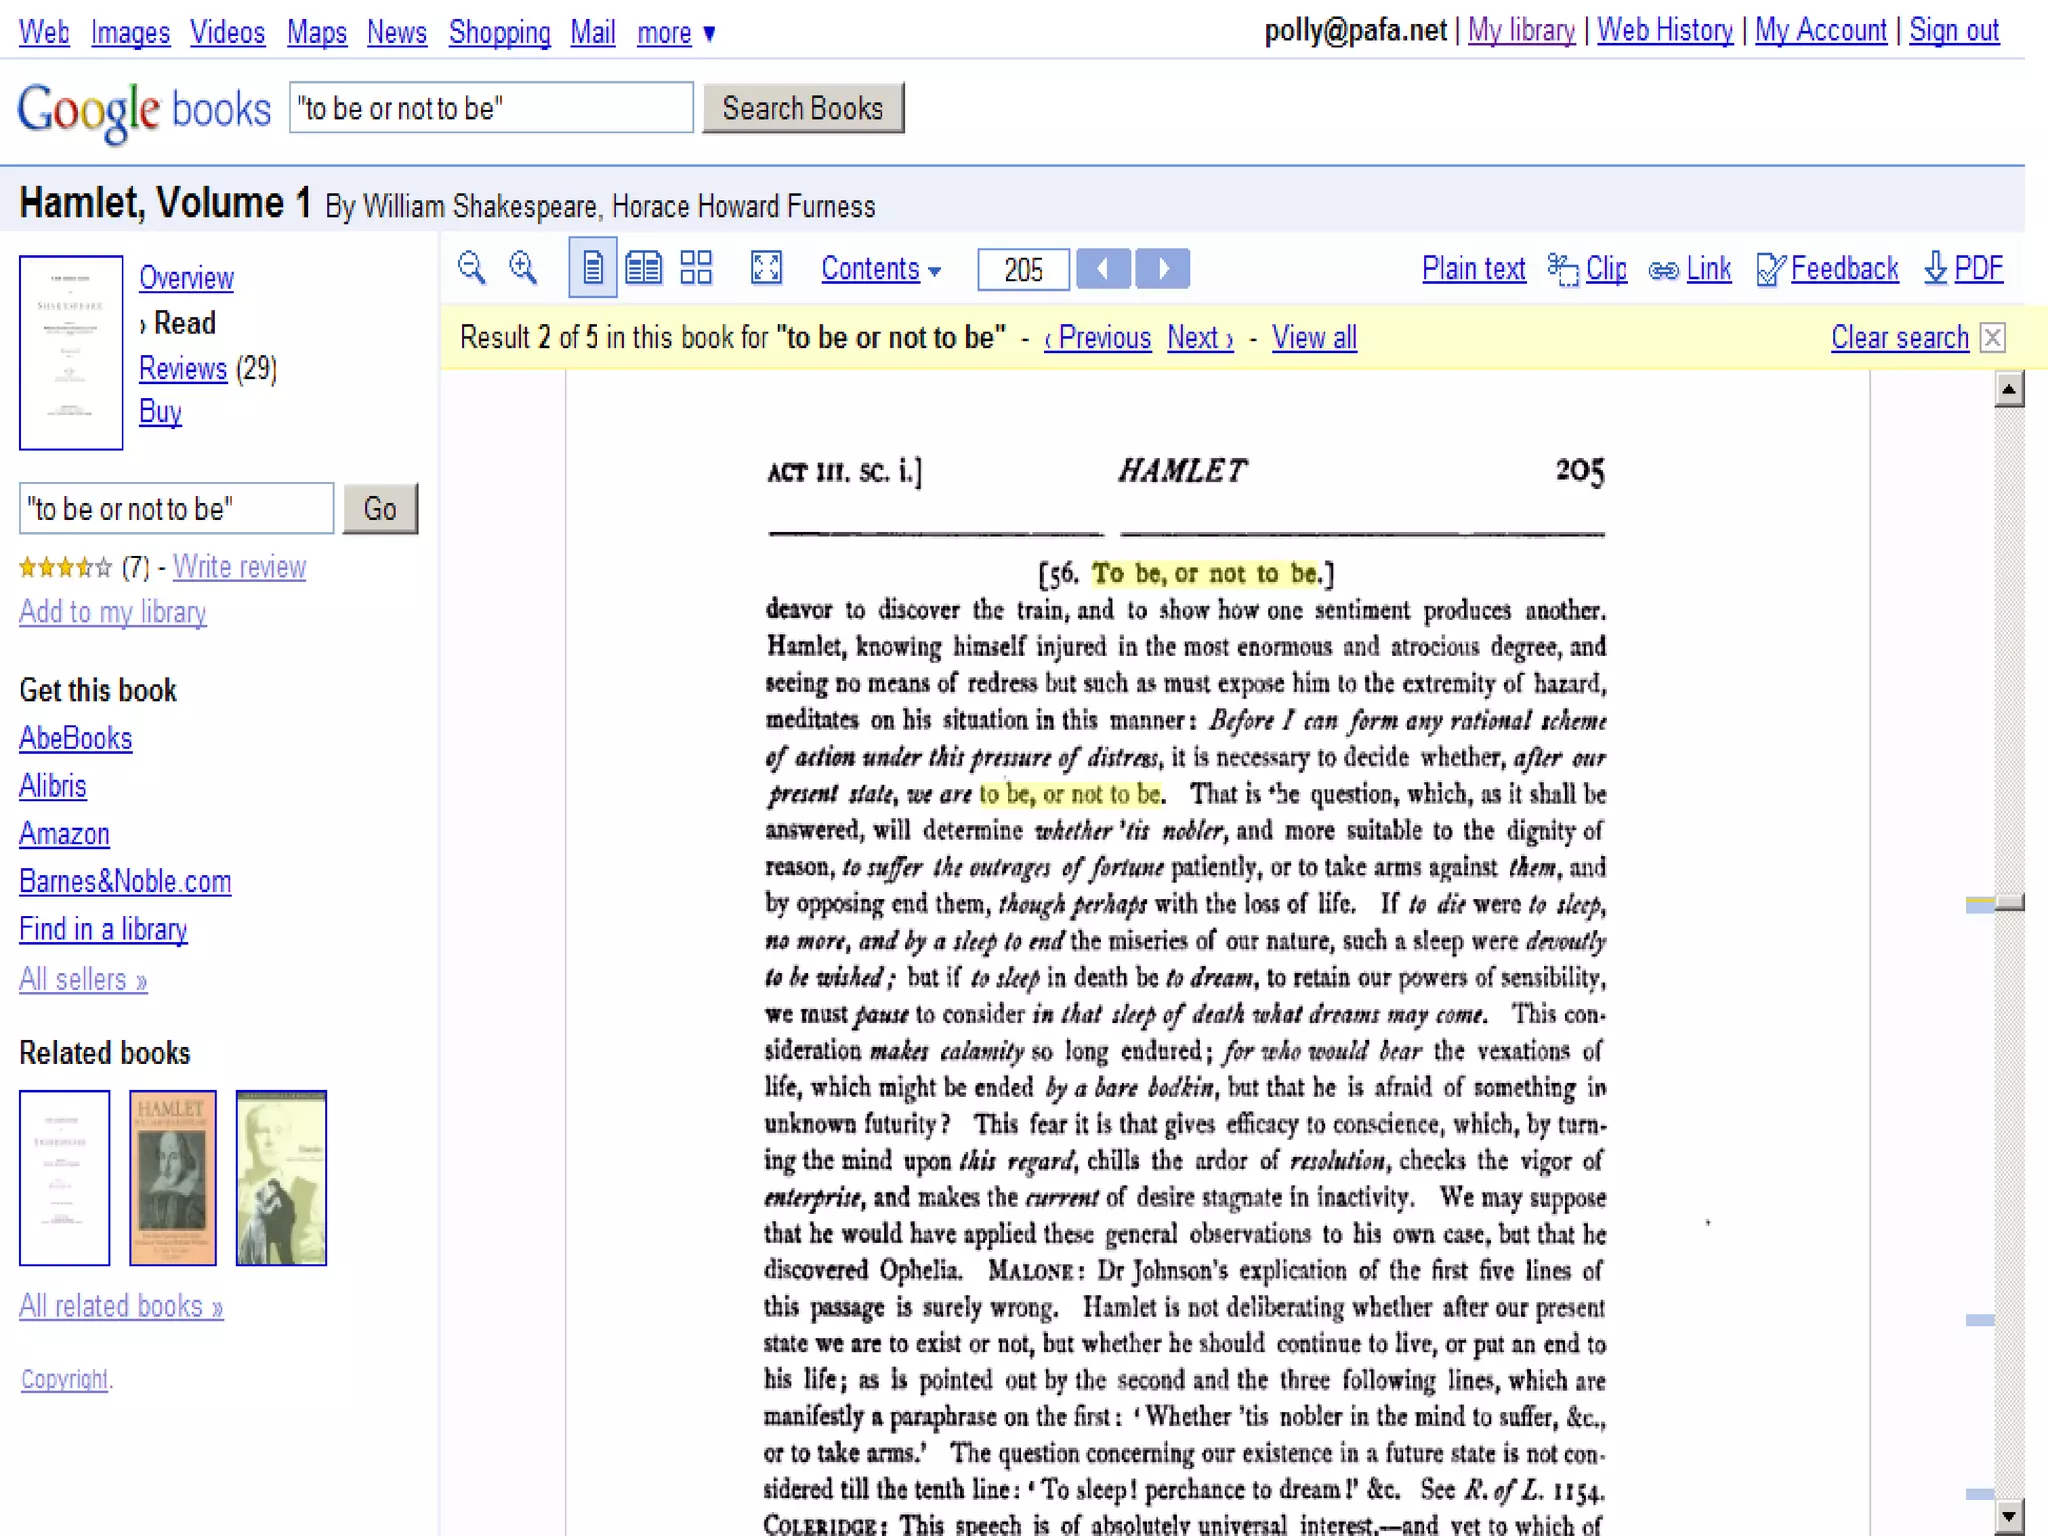Click the zoom out magnifier icon

pyautogui.click(x=471, y=268)
